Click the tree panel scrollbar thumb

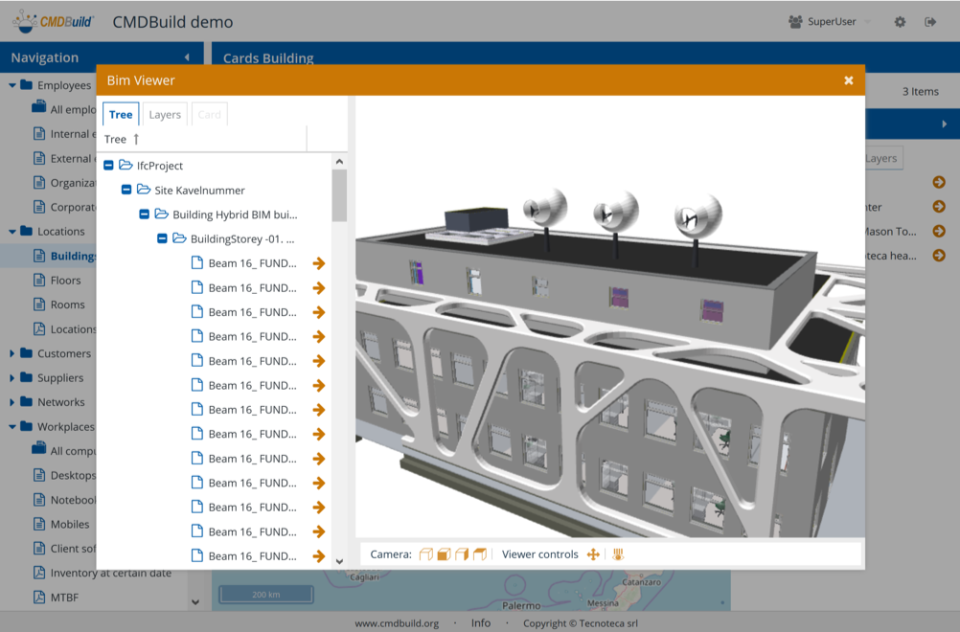tap(339, 195)
